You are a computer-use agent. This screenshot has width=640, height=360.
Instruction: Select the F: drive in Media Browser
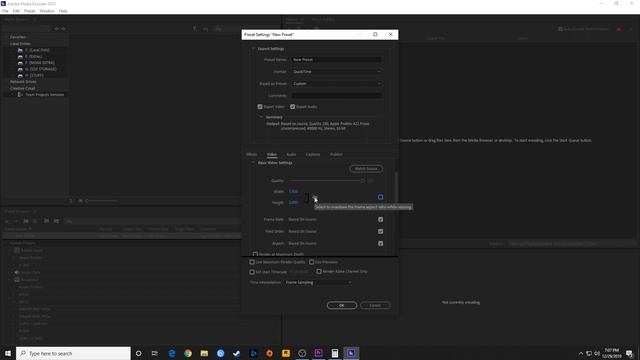(36, 63)
